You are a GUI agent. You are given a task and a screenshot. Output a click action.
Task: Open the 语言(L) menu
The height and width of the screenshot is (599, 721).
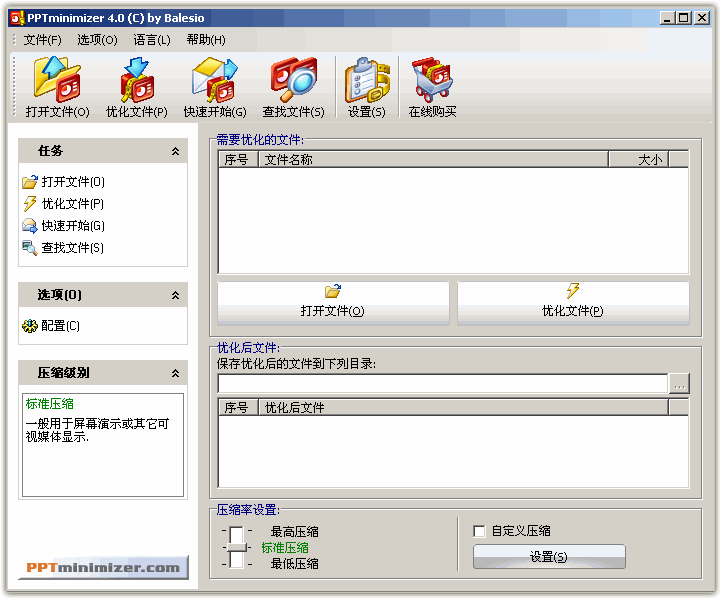point(152,40)
